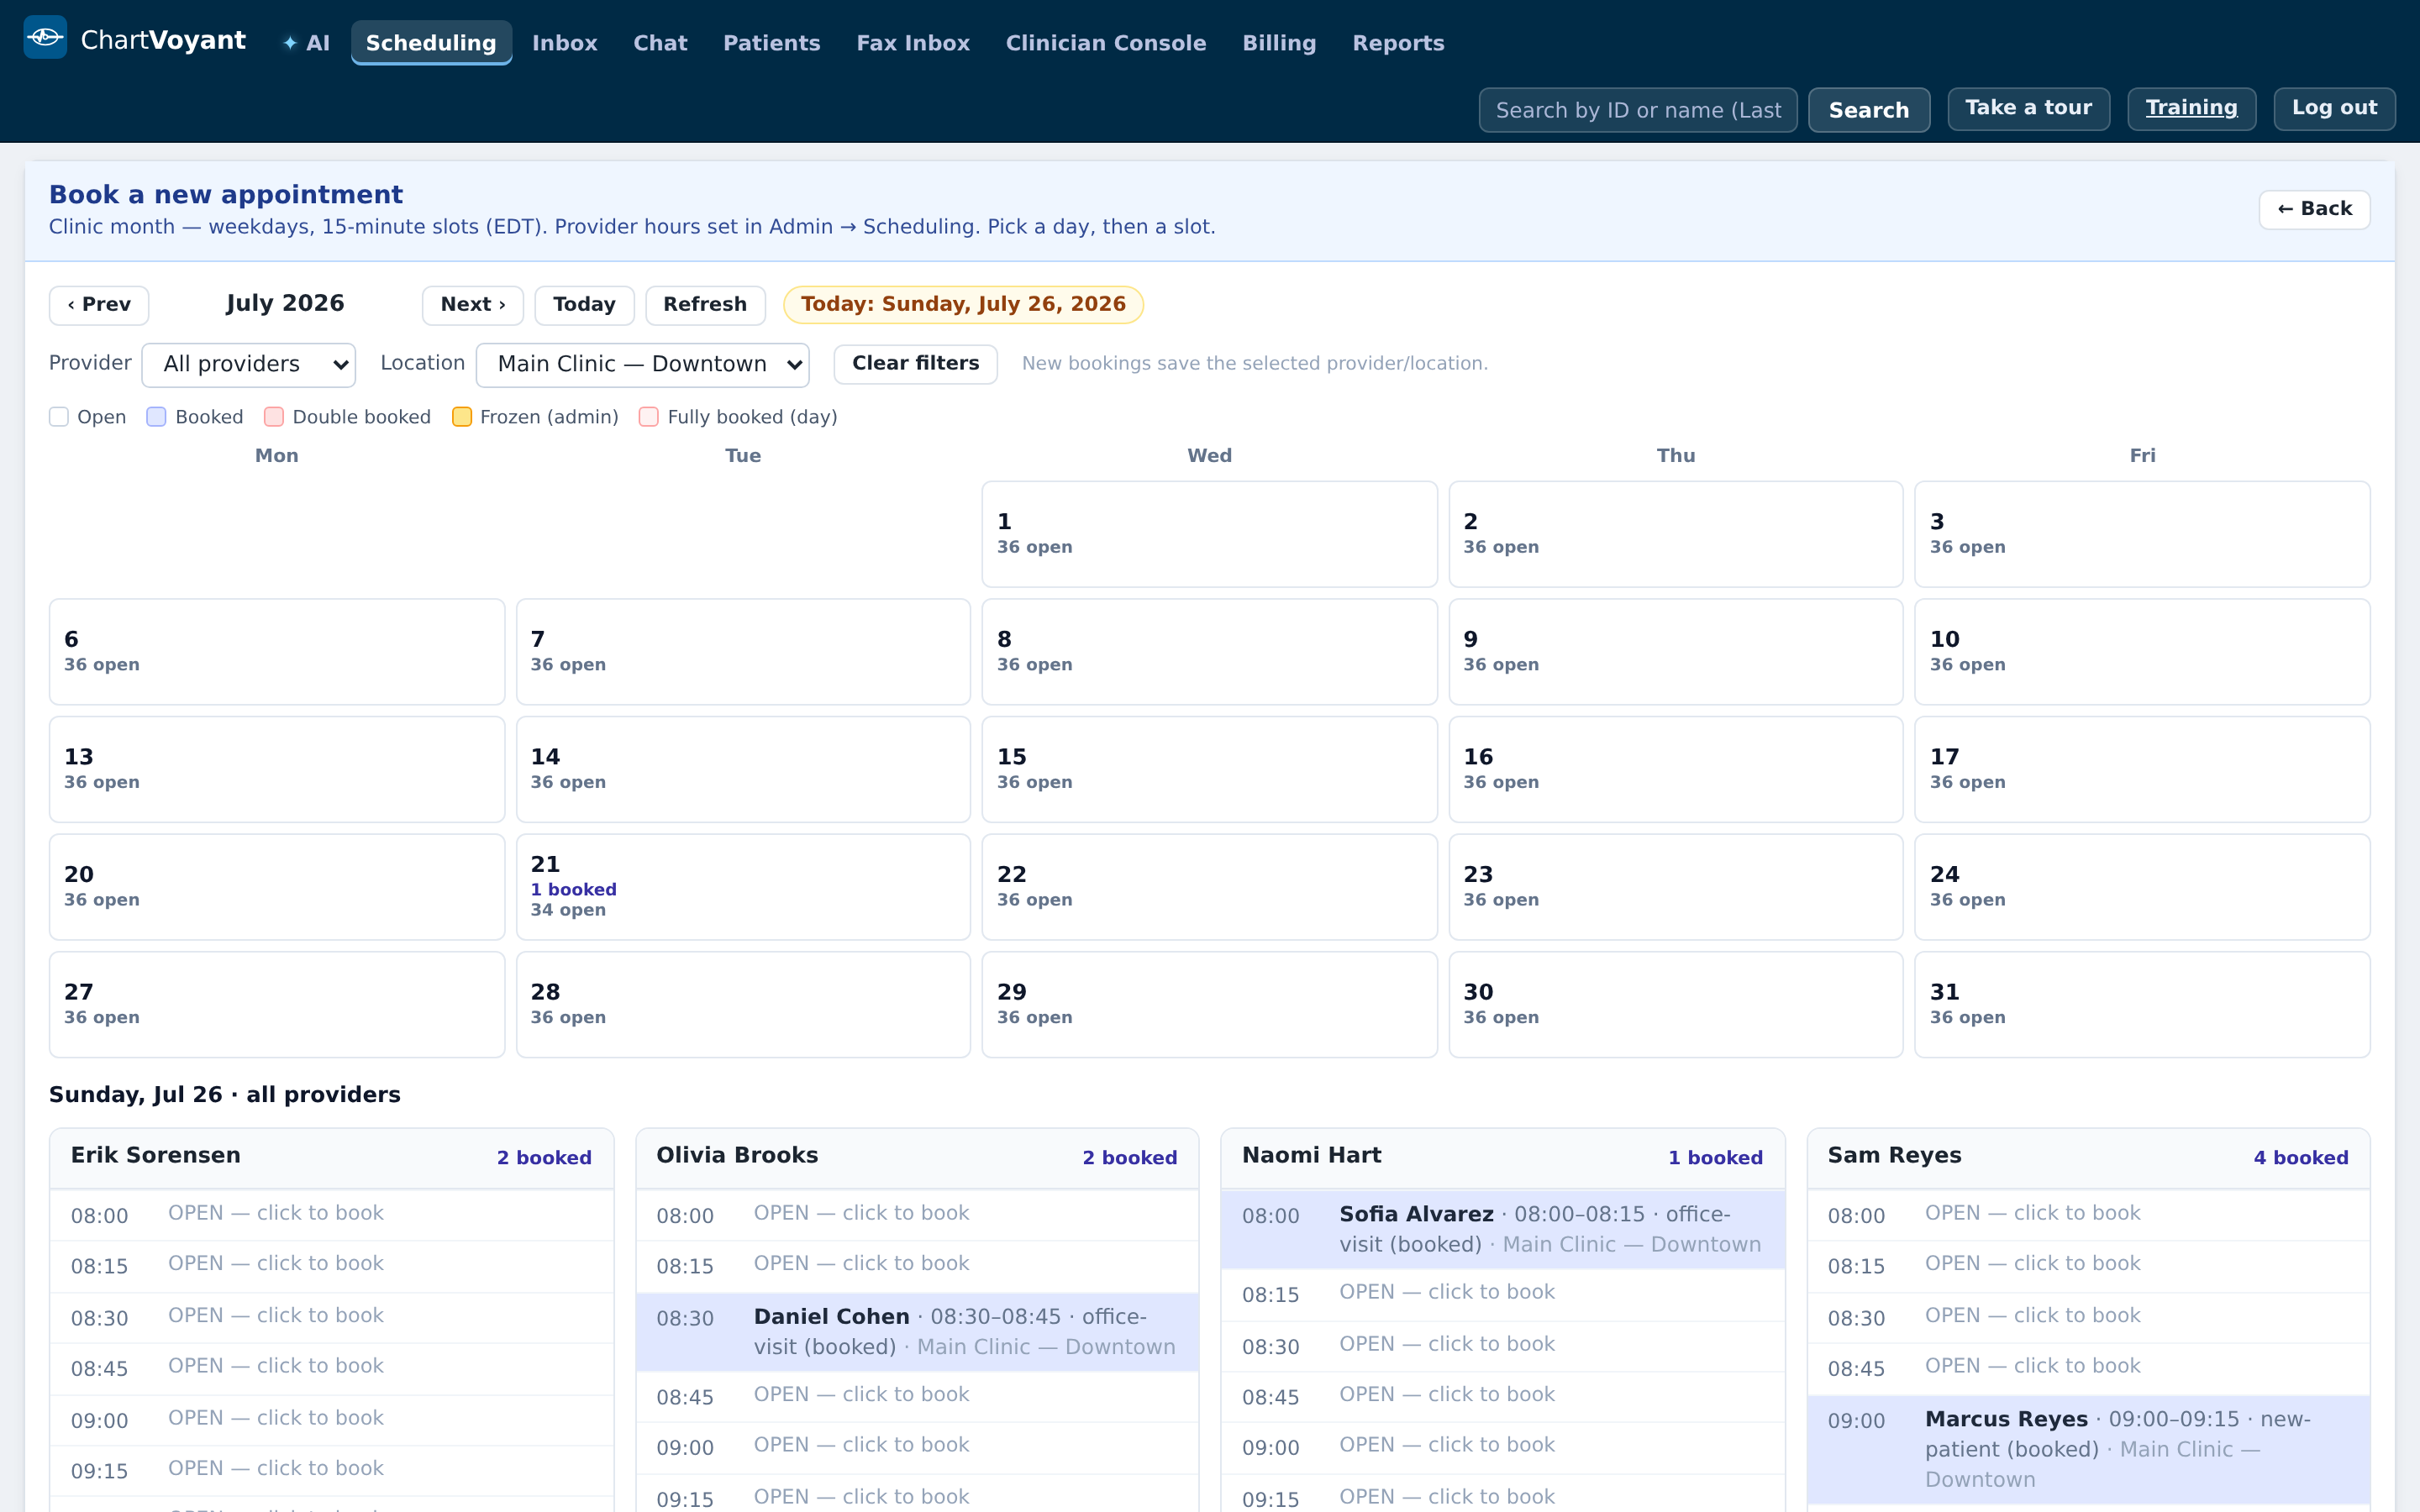Open the Clinician Console tab
This screenshot has height=1512, width=2420.
pos(1106,43)
